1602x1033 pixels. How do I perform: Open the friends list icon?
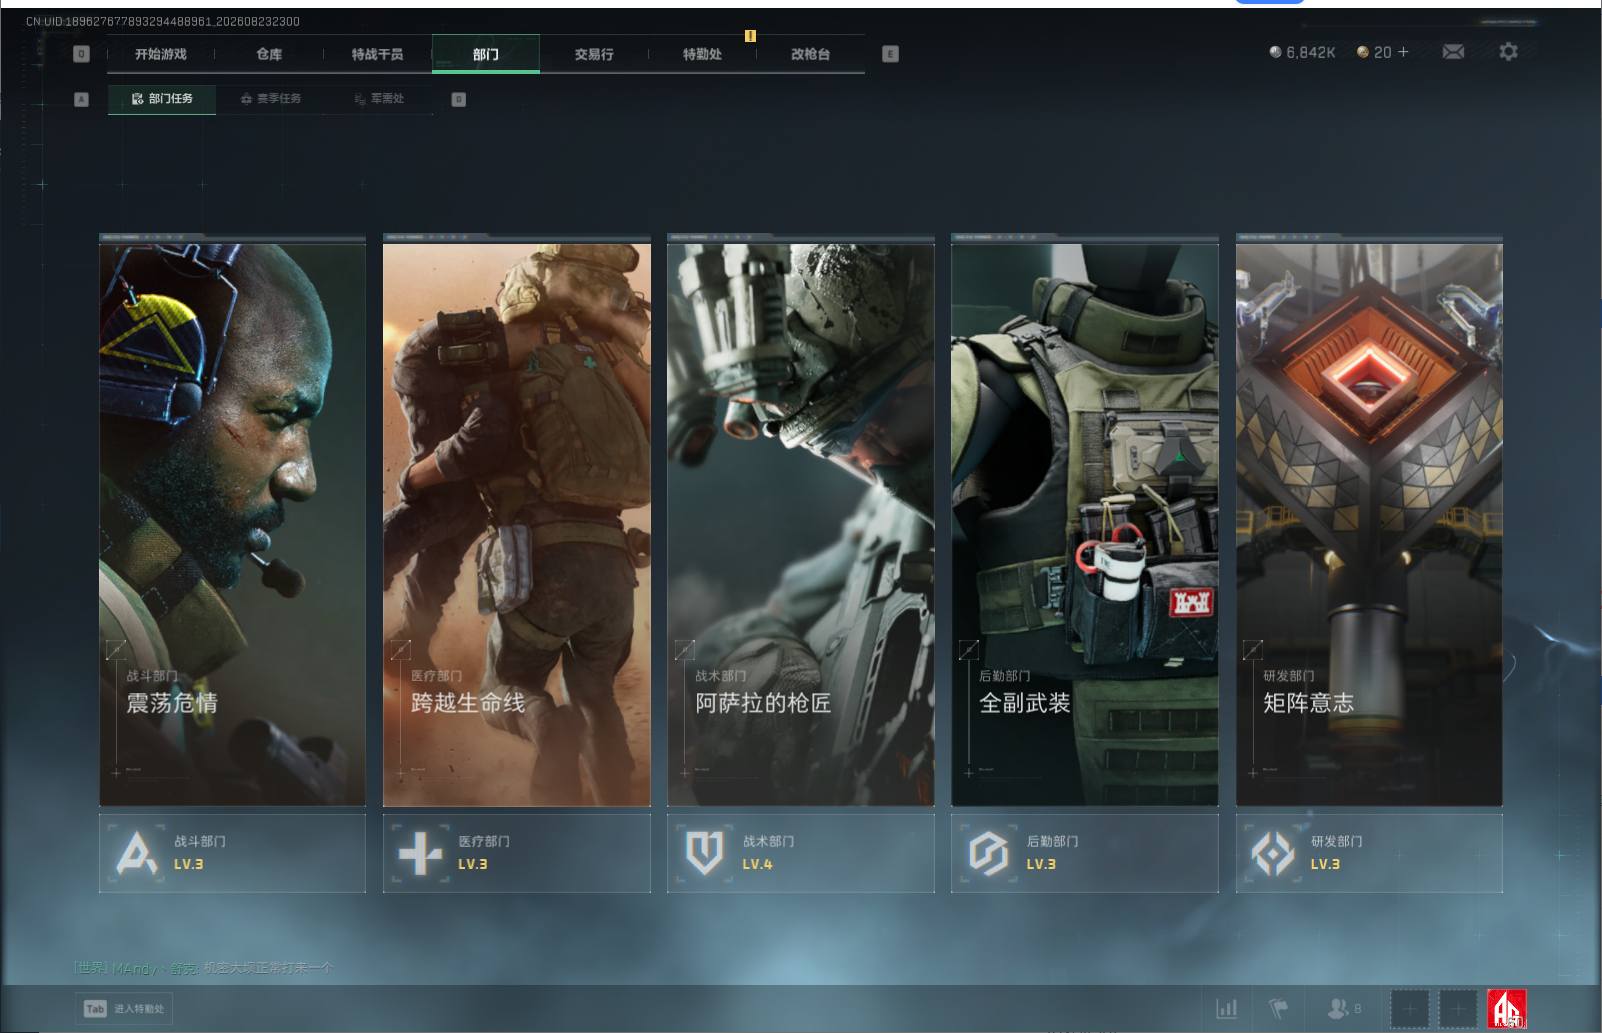[x=1336, y=1008]
